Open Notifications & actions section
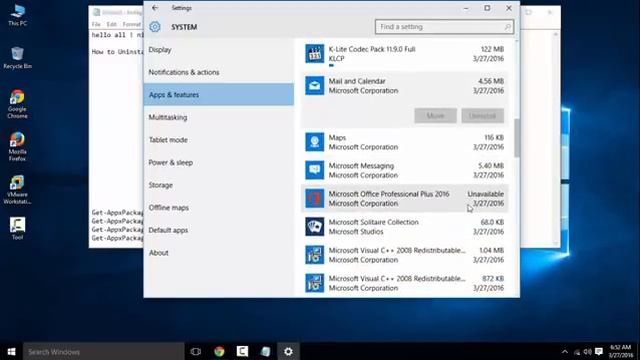Viewport: 640px width, 360px height. click(x=219, y=72)
